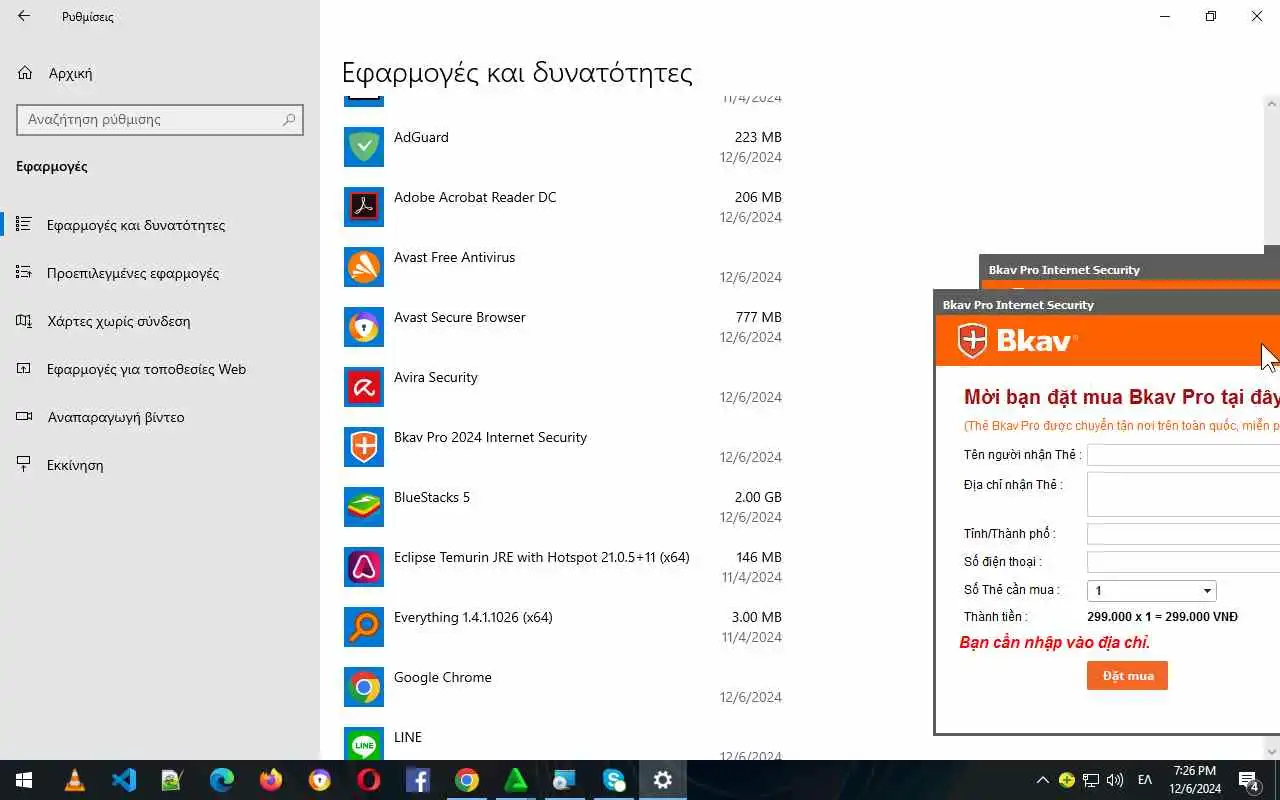Click the Google Chrome list icon
The image size is (1280, 800).
[x=364, y=687]
